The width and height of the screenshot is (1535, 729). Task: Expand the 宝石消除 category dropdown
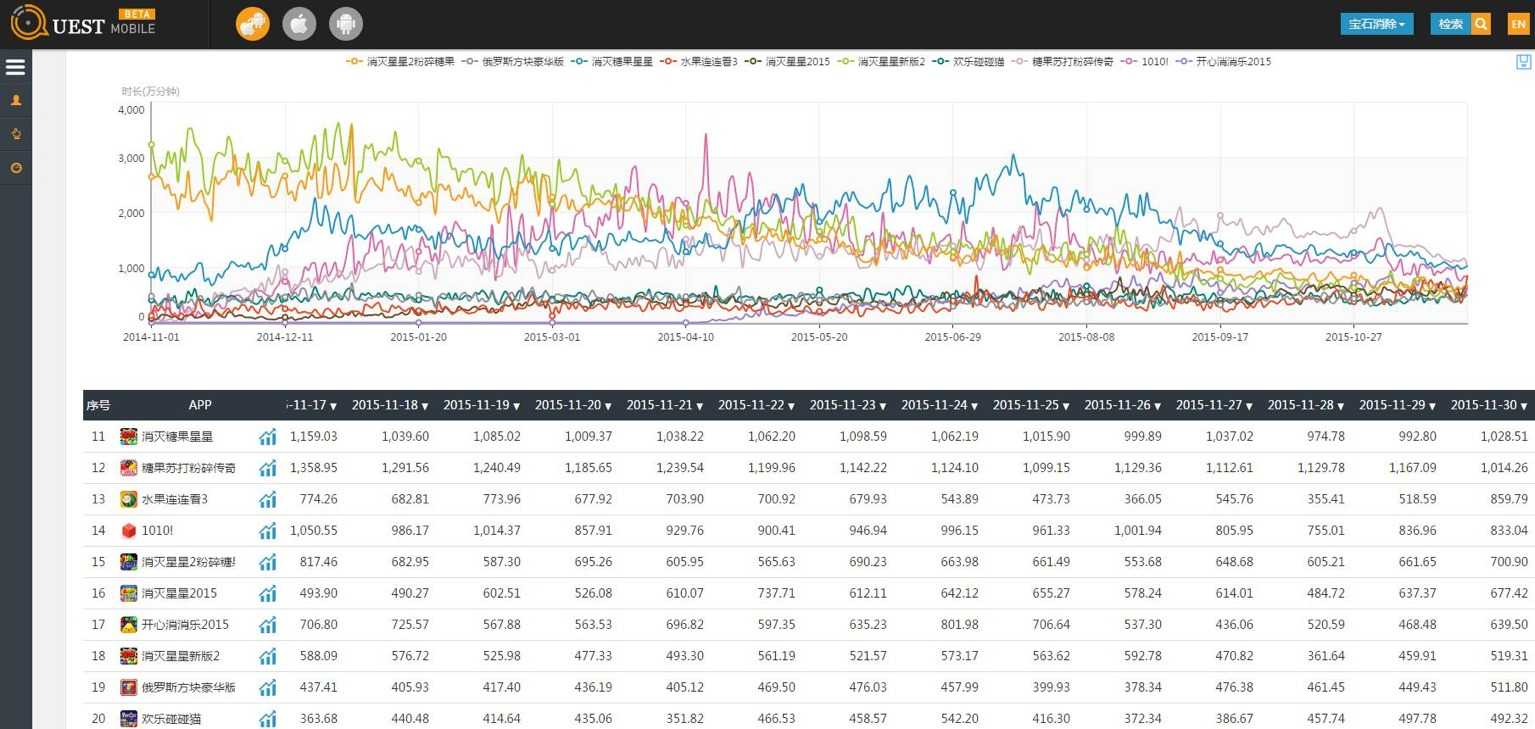point(1376,24)
